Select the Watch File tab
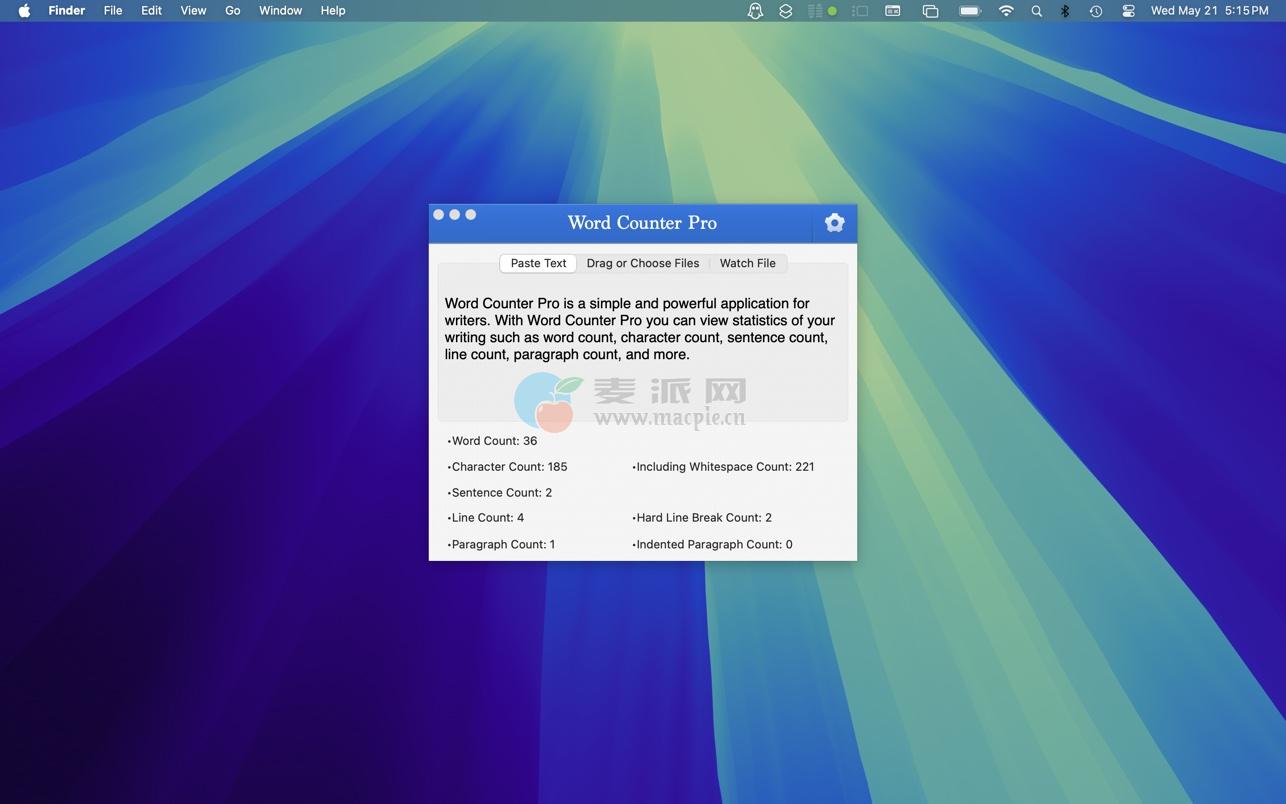1286x804 pixels. pos(748,263)
